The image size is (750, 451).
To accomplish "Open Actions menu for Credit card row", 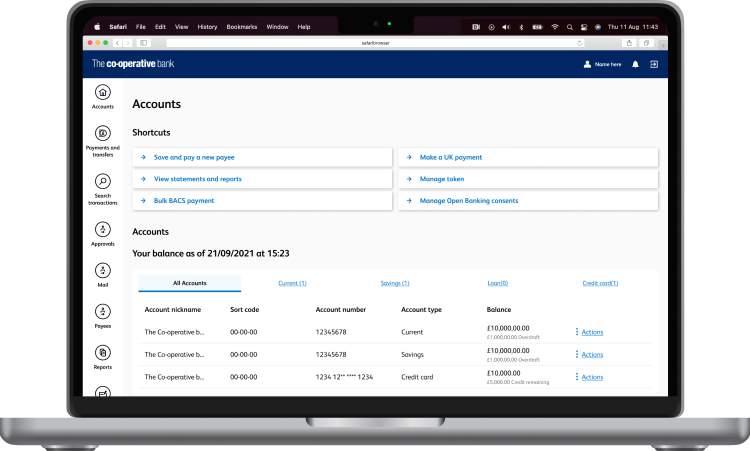I will [589, 377].
